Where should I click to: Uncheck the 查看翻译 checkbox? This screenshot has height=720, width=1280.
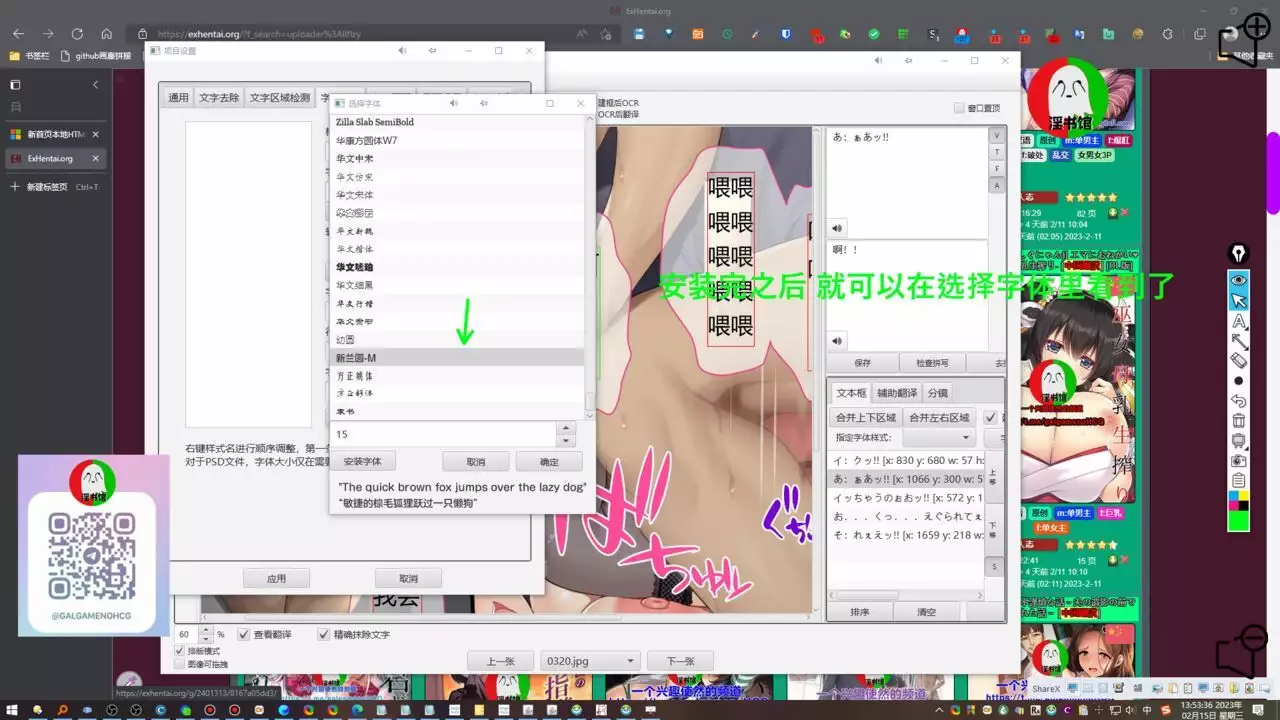click(x=244, y=634)
